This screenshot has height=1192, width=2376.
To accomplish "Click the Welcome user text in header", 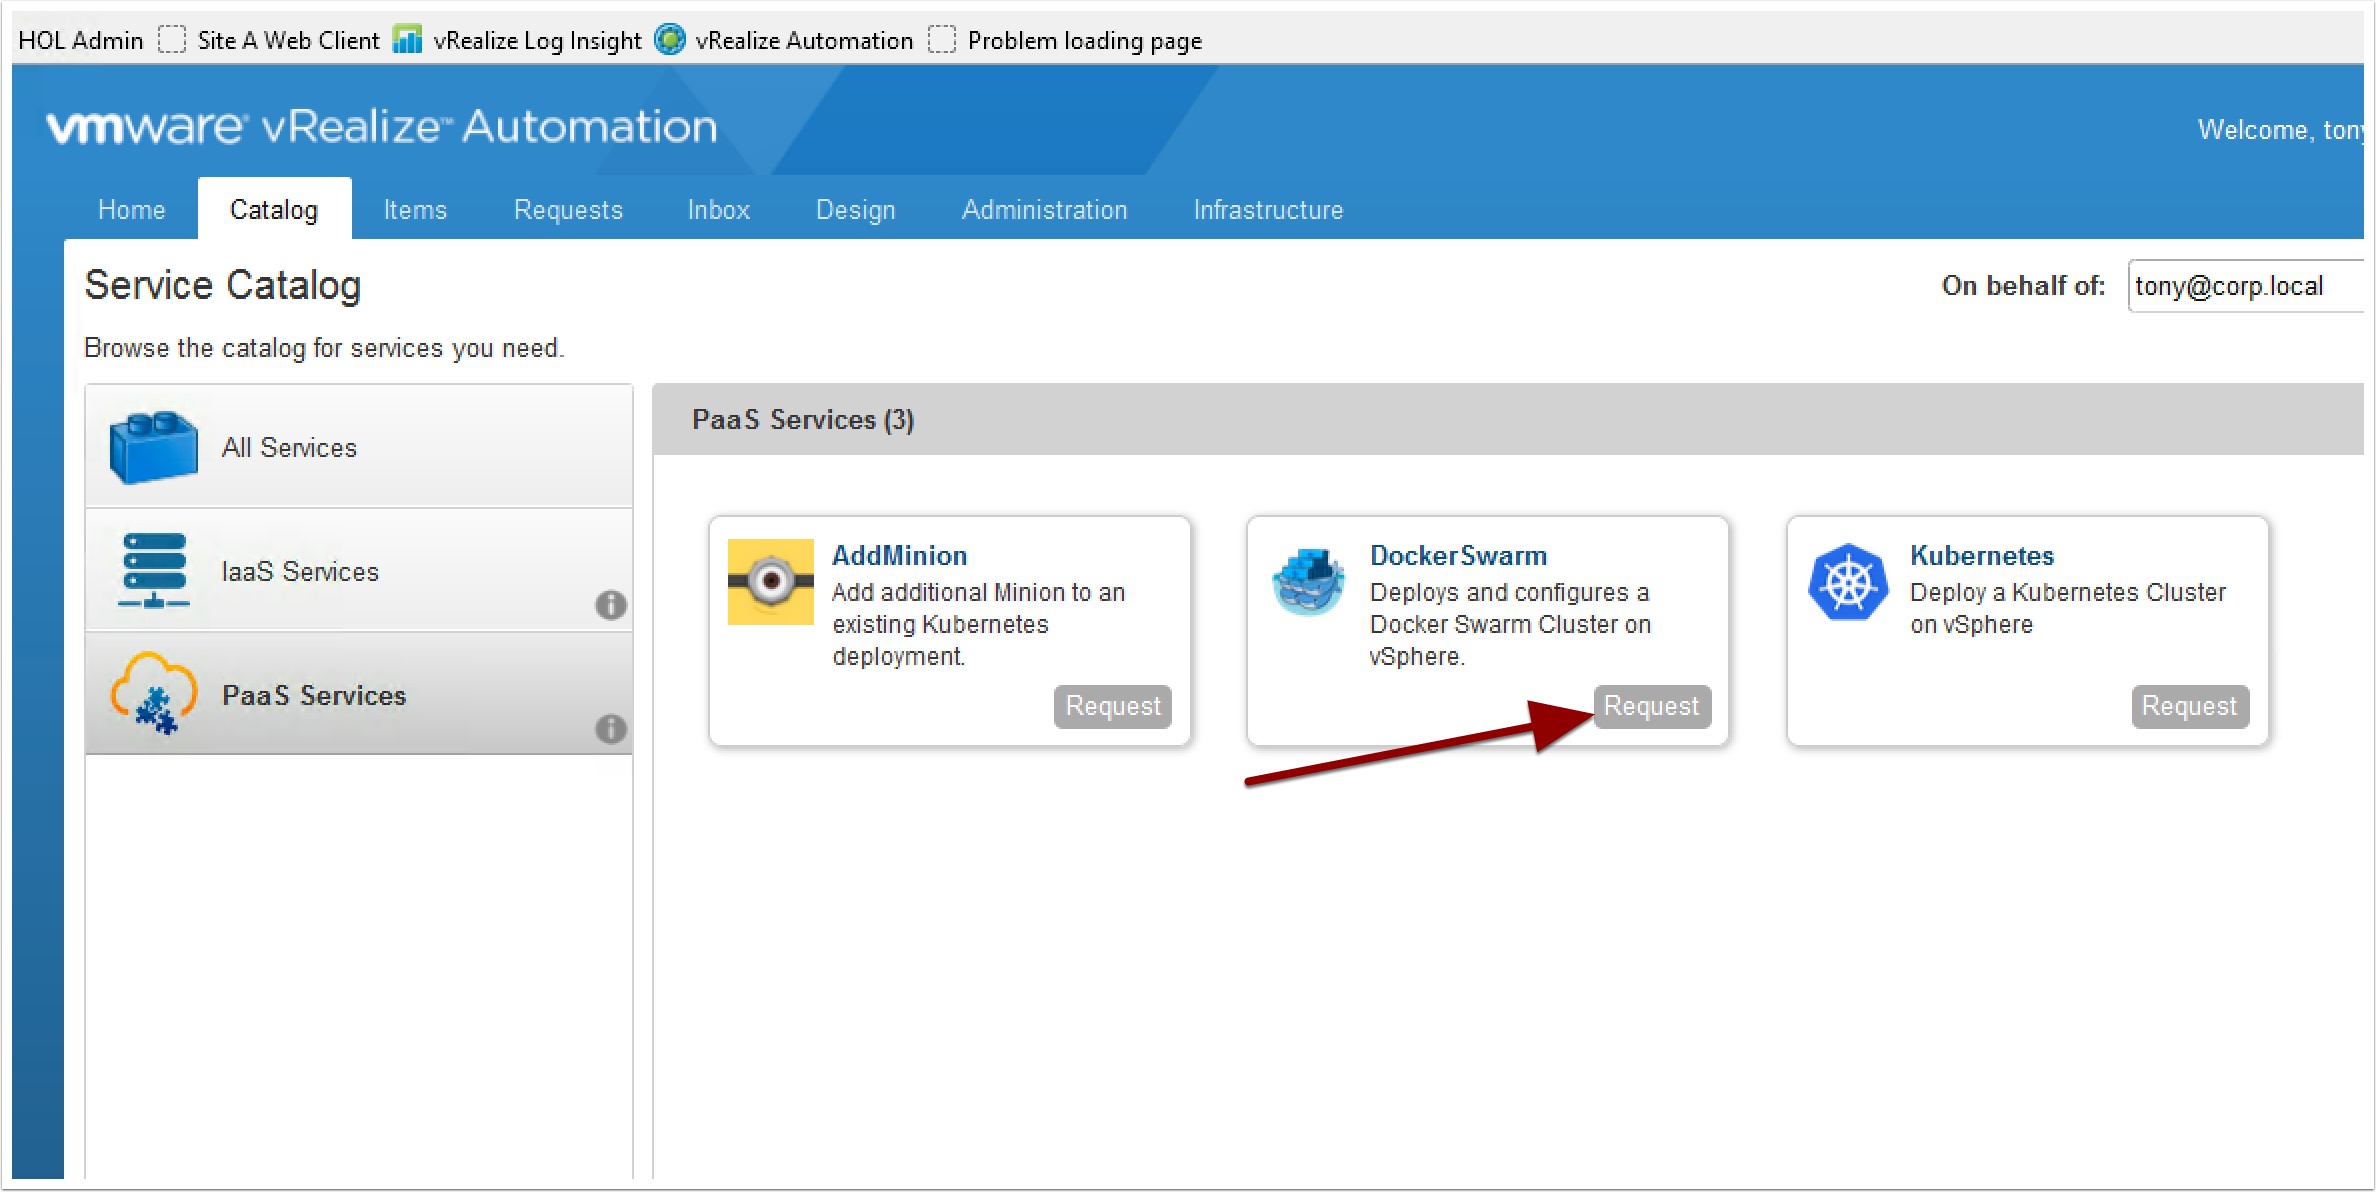I will pos(2280,130).
